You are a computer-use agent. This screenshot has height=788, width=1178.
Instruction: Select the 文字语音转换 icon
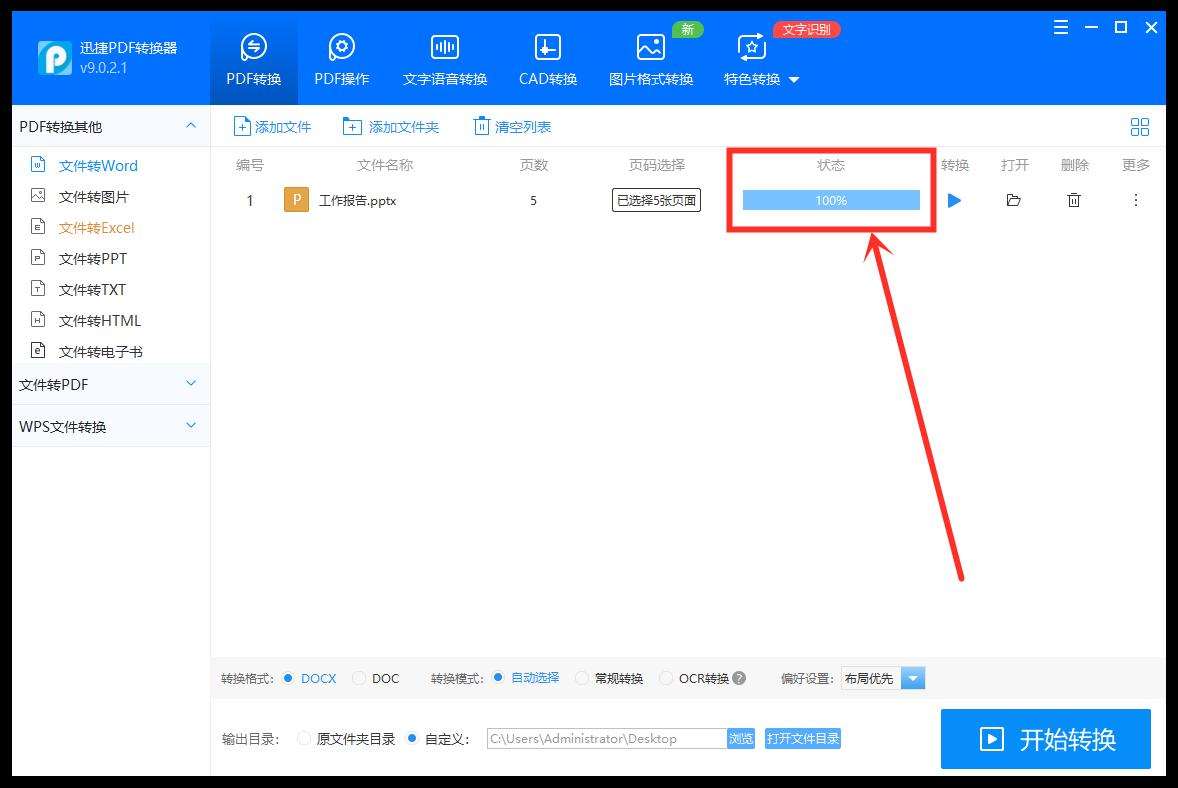point(444,57)
